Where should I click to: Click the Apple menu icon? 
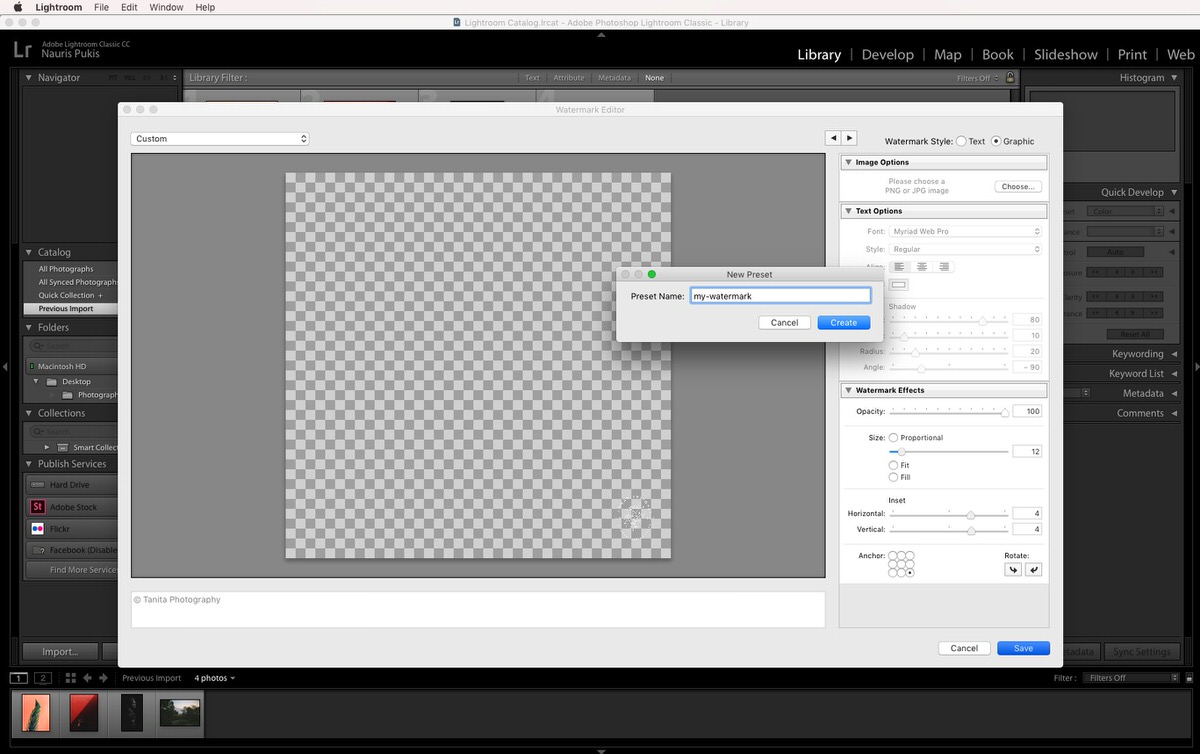[18, 7]
